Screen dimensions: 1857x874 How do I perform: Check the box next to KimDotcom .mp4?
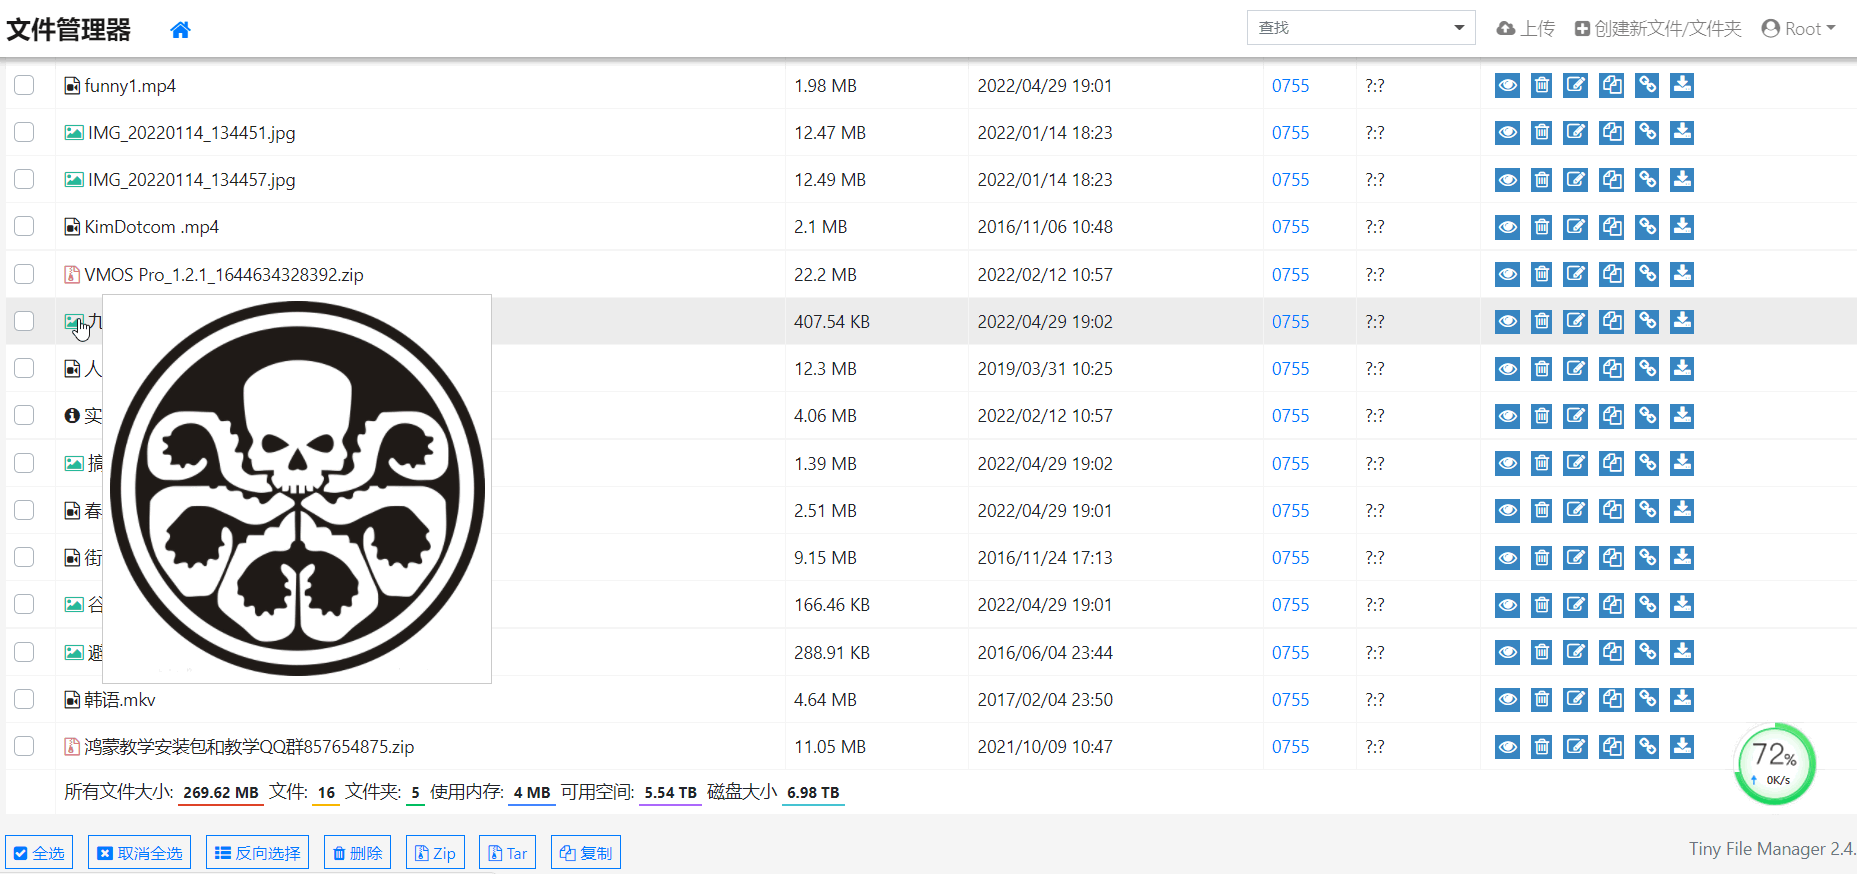pyautogui.click(x=24, y=226)
